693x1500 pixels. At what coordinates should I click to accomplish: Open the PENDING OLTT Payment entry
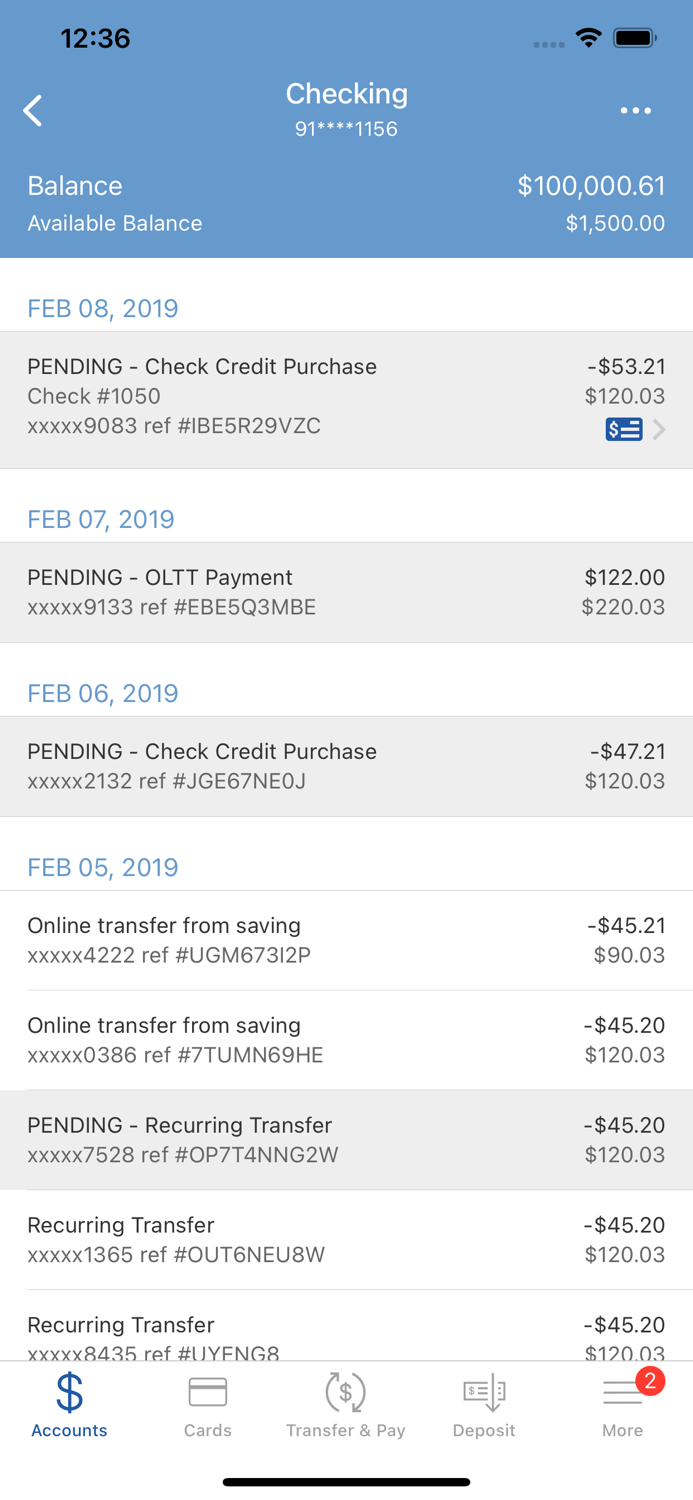[346, 591]
